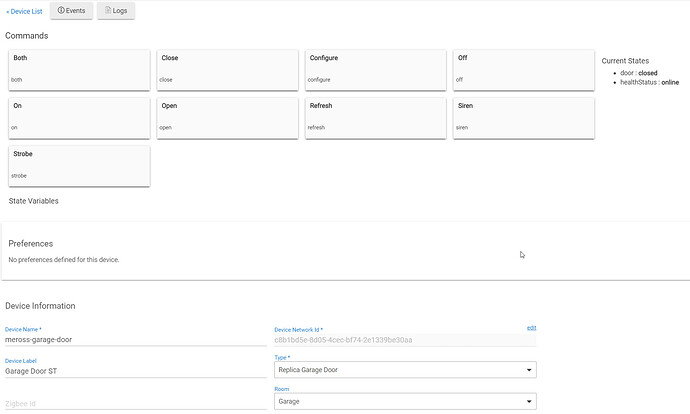This screenshot has height=414, width=690.
Task: Run the Open command
Action: [x=226, y=117]
